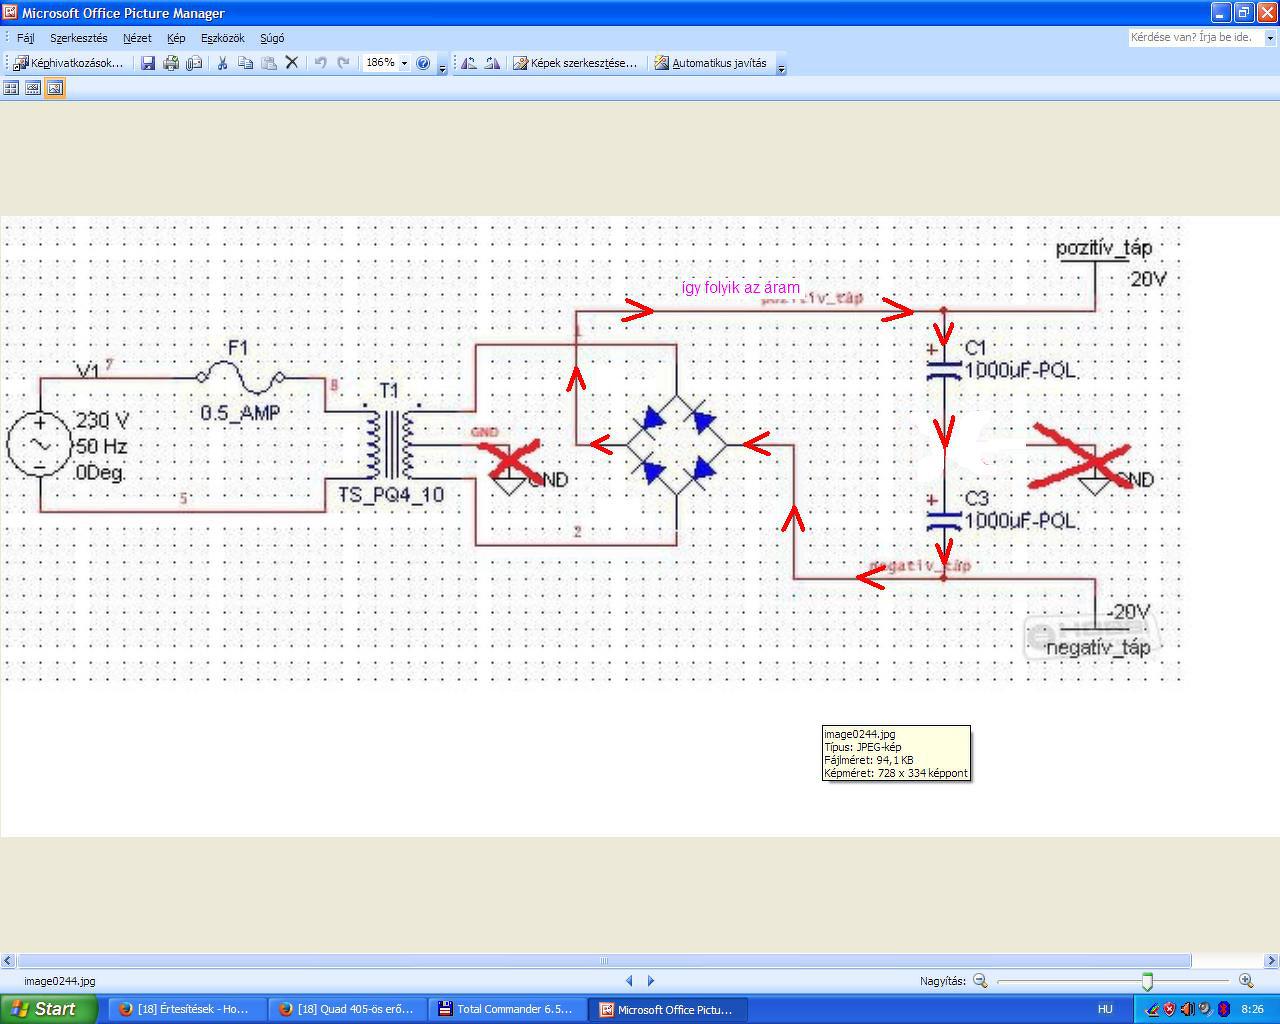
Task: Click the system clock showing 8:26
Action: (1252, 1009)
